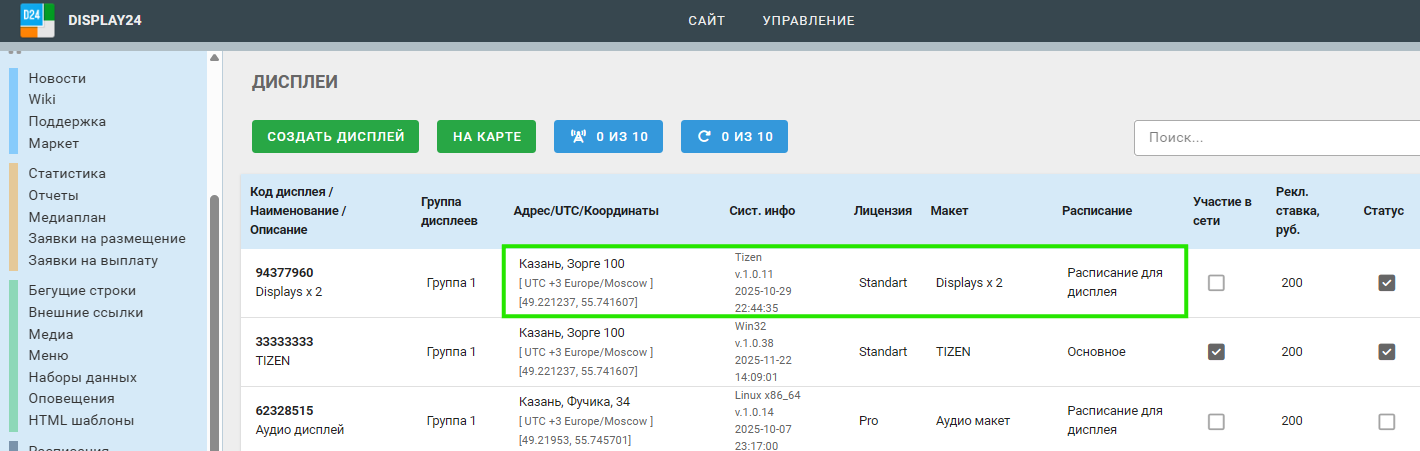The height and width of the screenshot is (451, 1420).
Task: Open Новости in the sidebar
Action: coord(57,78)
